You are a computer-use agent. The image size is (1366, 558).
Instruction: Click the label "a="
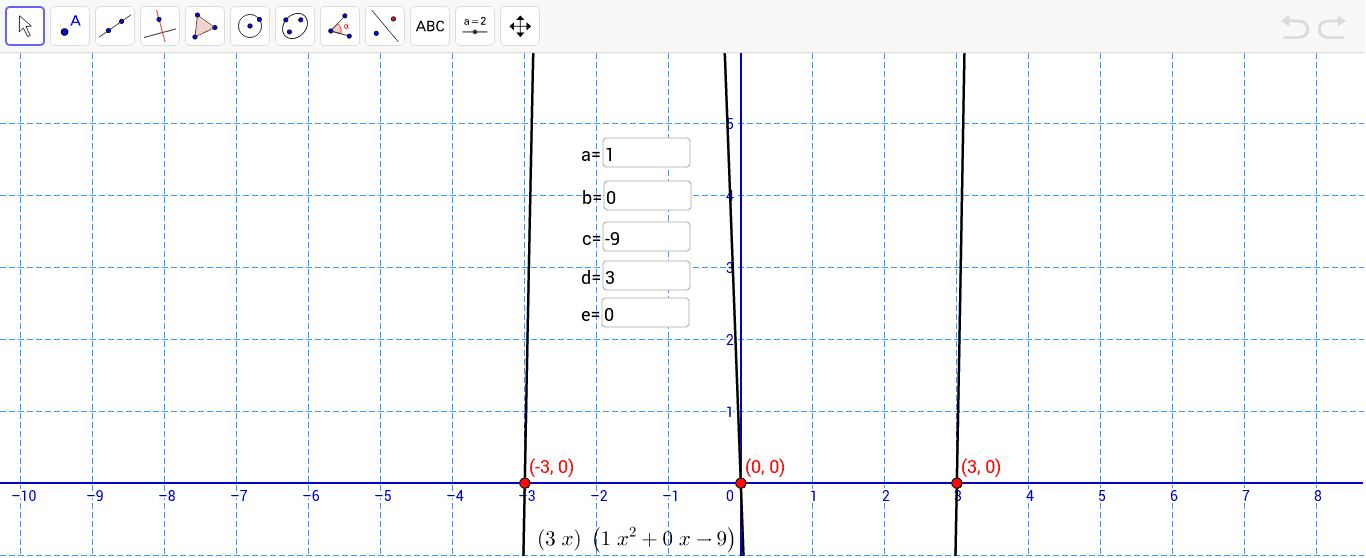click(x=591, y=155)
